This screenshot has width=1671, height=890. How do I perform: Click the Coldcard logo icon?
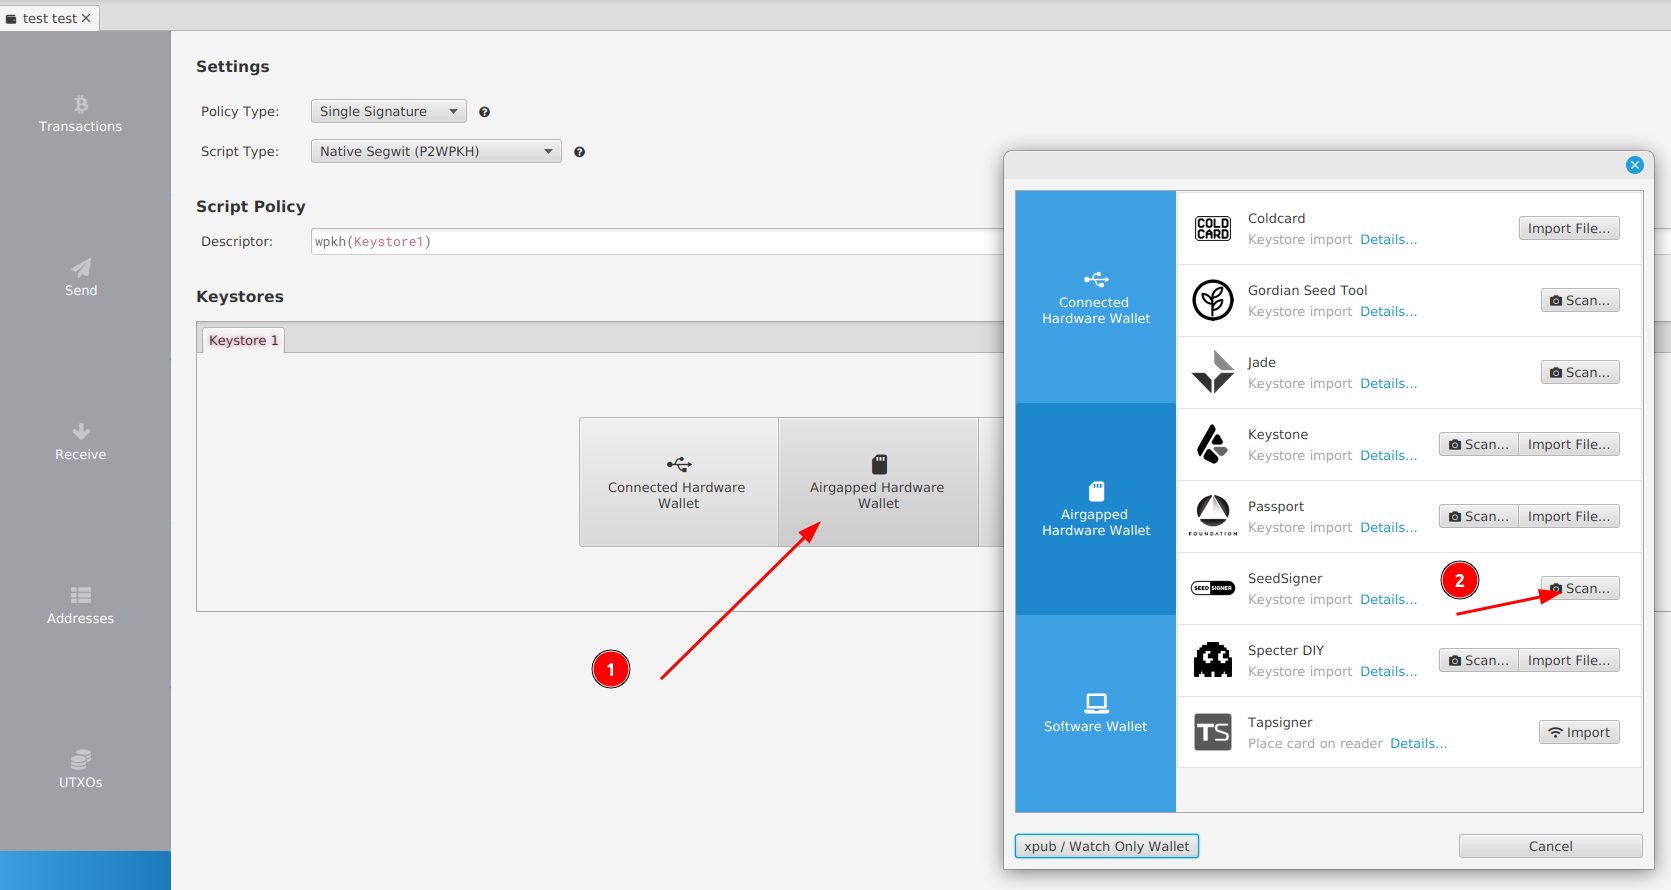pos(1213,229)
